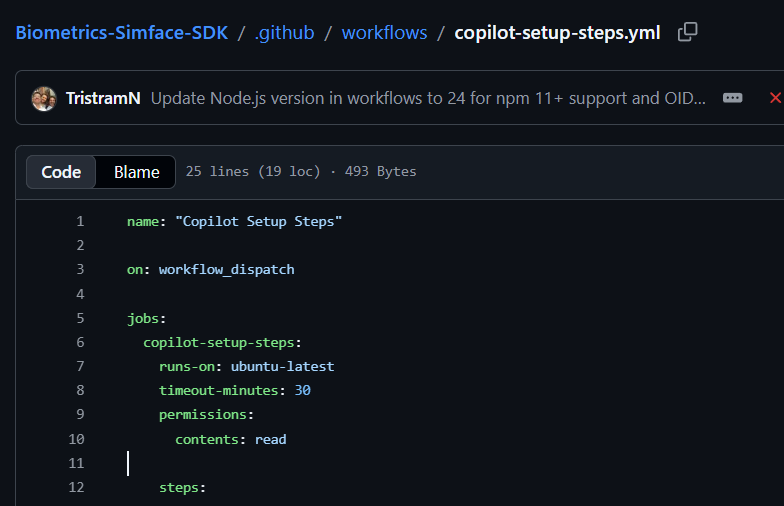Click the jobs: key
This screenshot has height=506, width=784.
(x=146, y=318)
